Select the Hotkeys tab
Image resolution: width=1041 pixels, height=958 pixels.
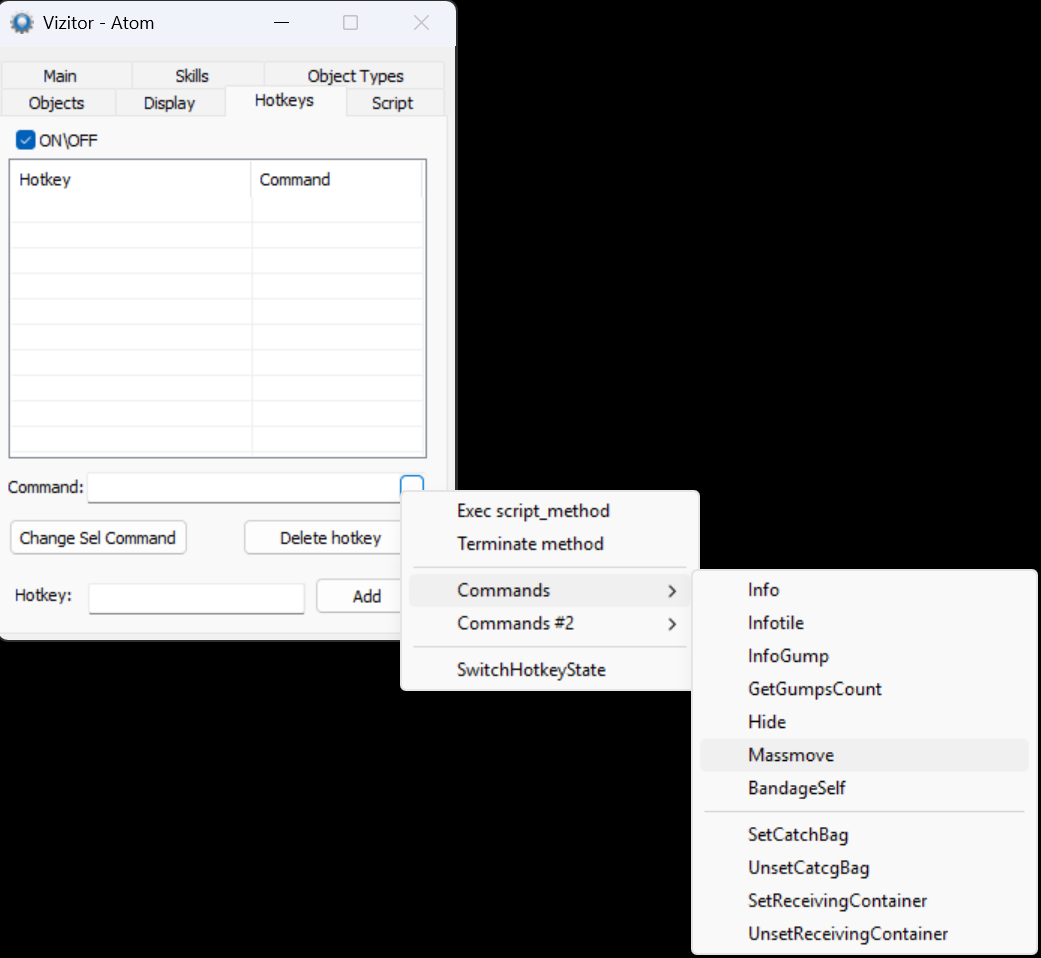tap(284, 100)
